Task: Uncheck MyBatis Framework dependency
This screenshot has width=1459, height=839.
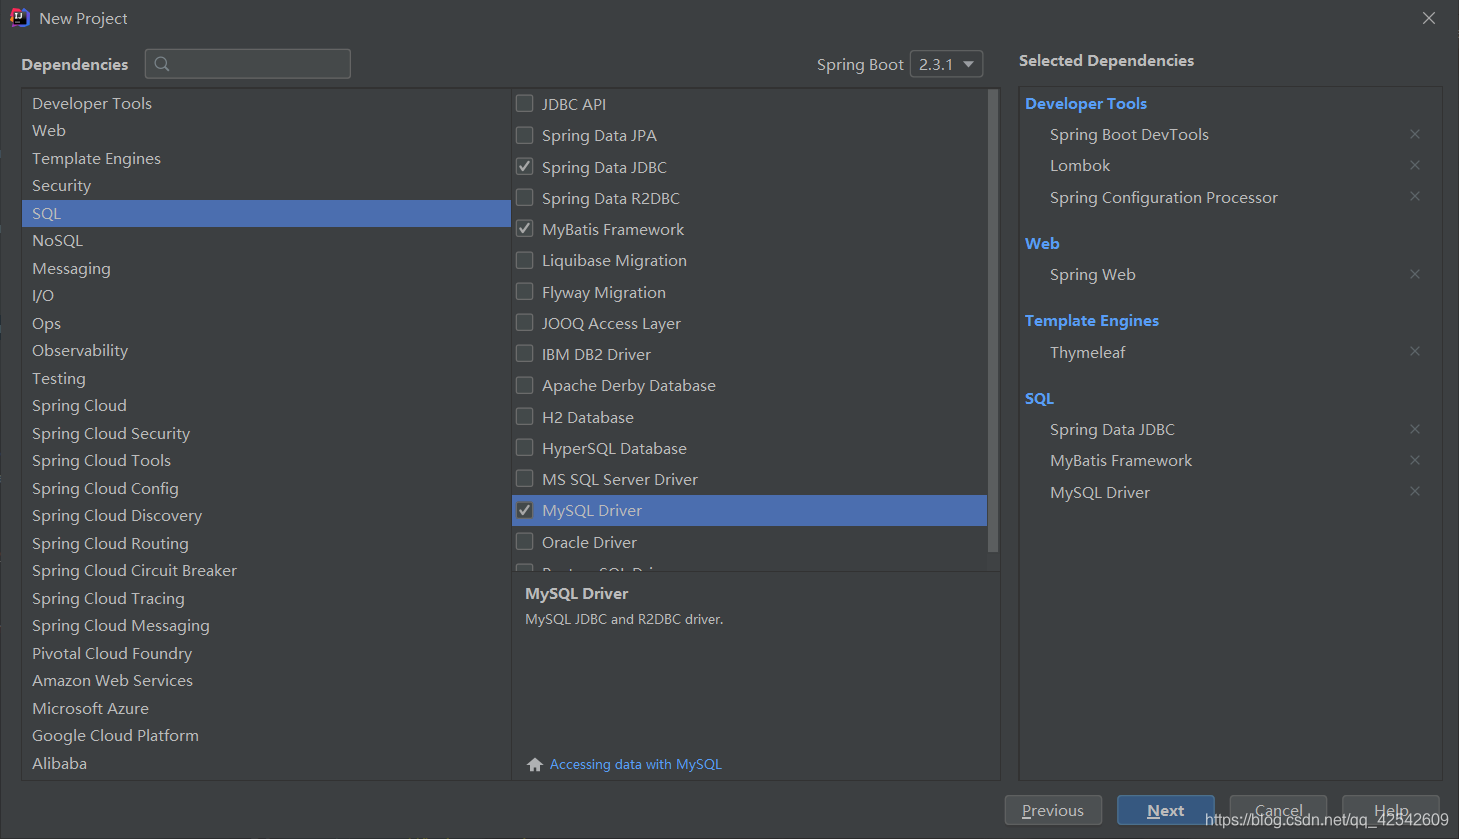Action: click(524, 228)
